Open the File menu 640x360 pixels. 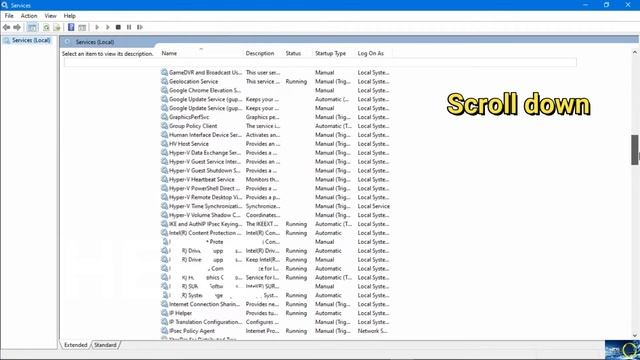(x=9, y=16)
